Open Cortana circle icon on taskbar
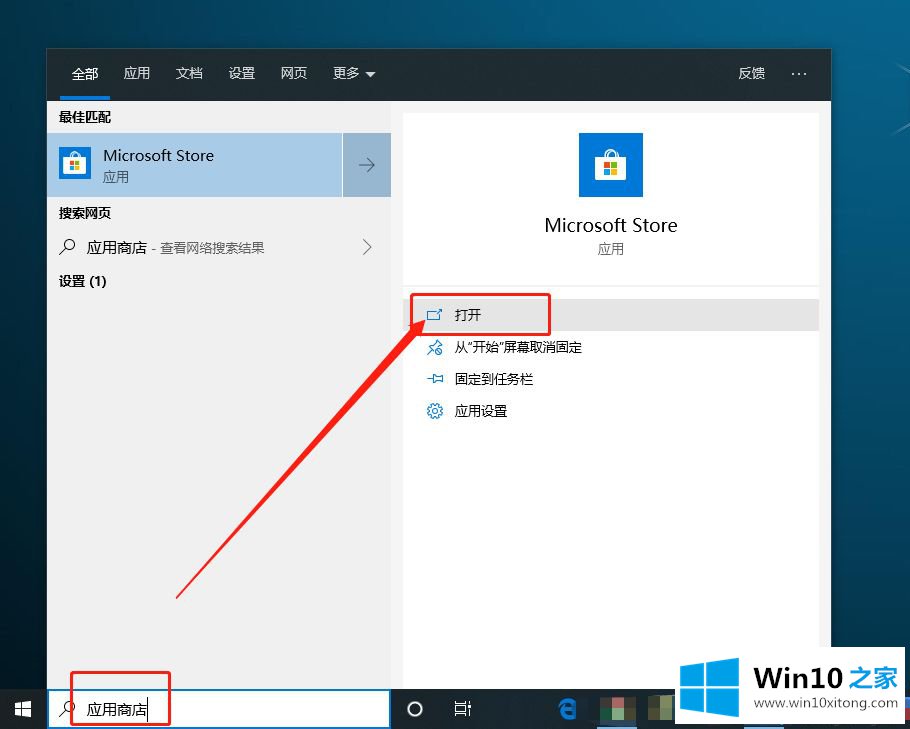 coord(414,709)
